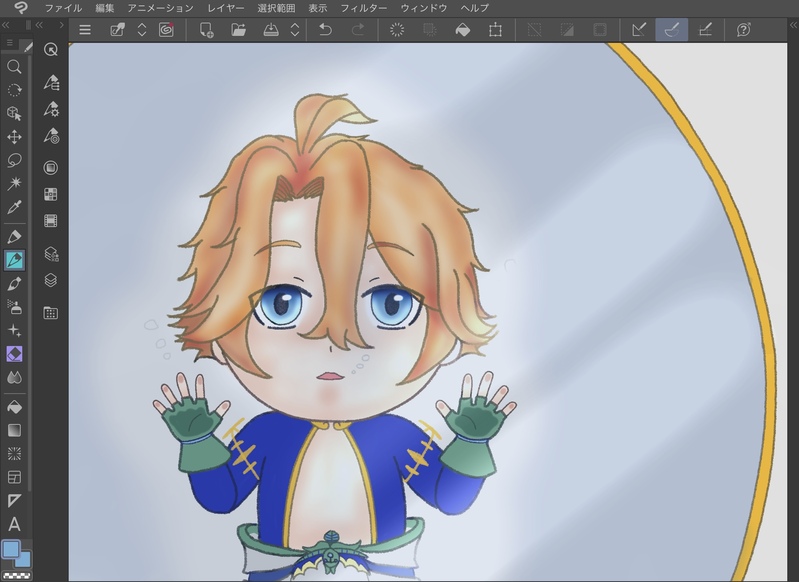Screen dimensions: 799x582
Task: Expand stepper next to the Save icon
Action: [295, 30]
